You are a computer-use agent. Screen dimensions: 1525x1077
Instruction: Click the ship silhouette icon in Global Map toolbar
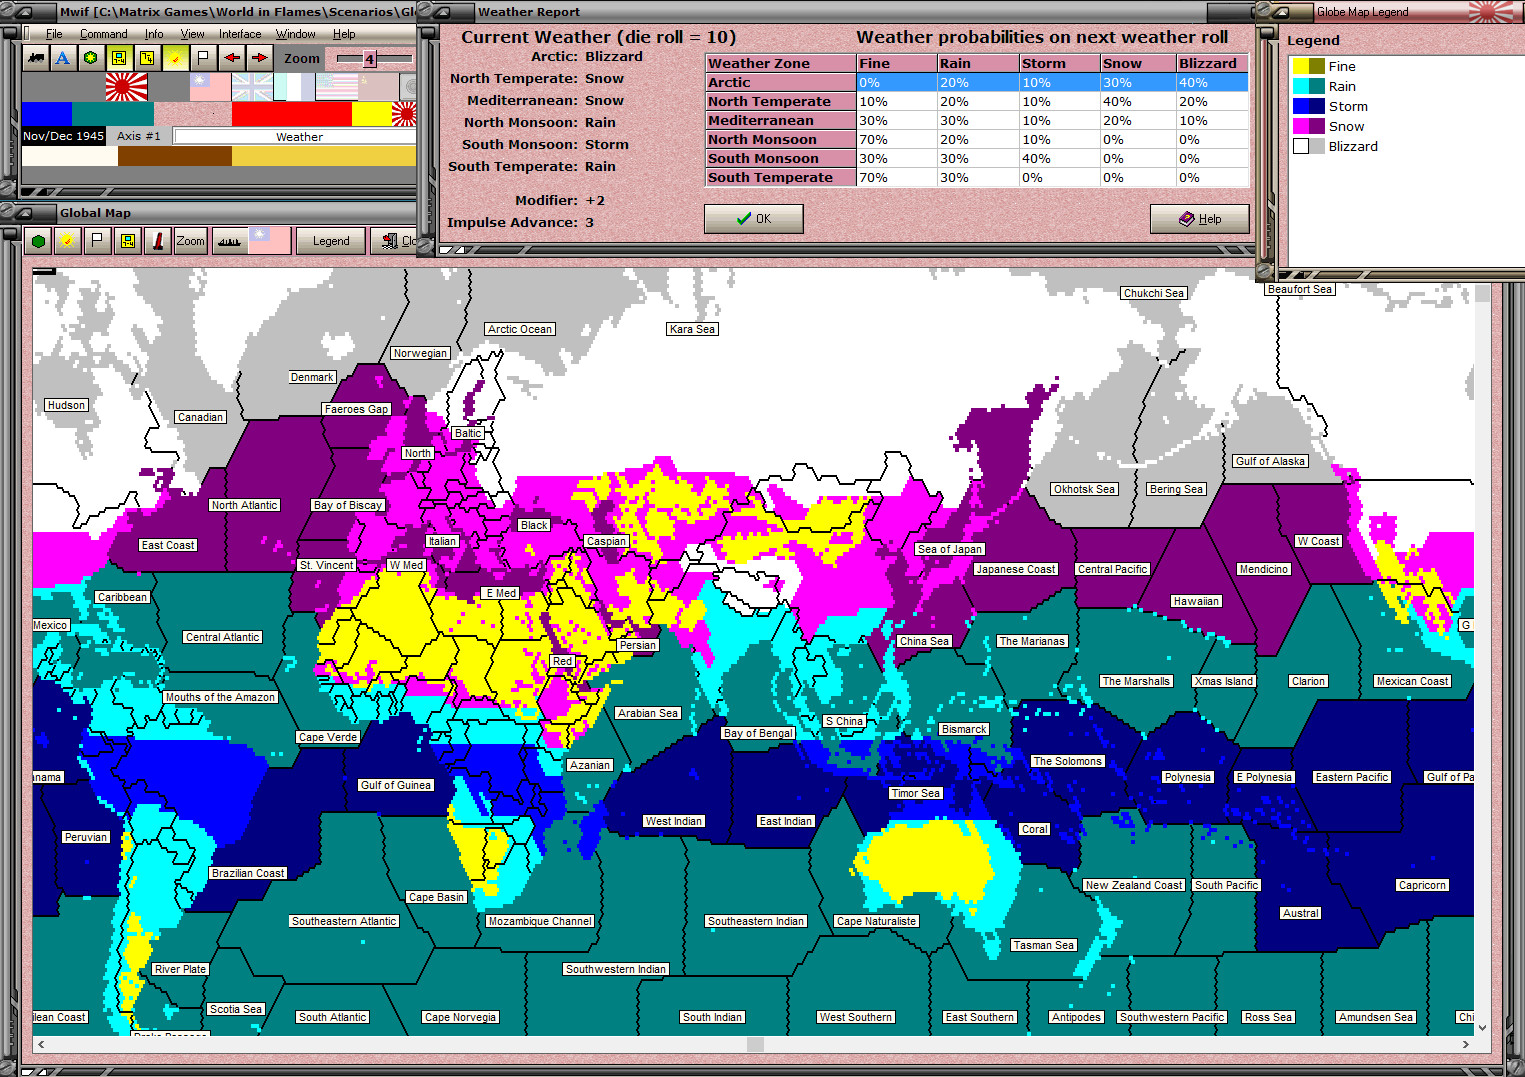[x=229, y=241]
